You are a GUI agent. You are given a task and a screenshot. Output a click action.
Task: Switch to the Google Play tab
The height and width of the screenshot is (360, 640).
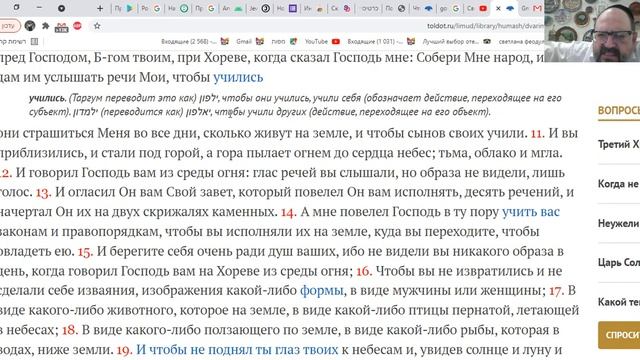(124, 8)
